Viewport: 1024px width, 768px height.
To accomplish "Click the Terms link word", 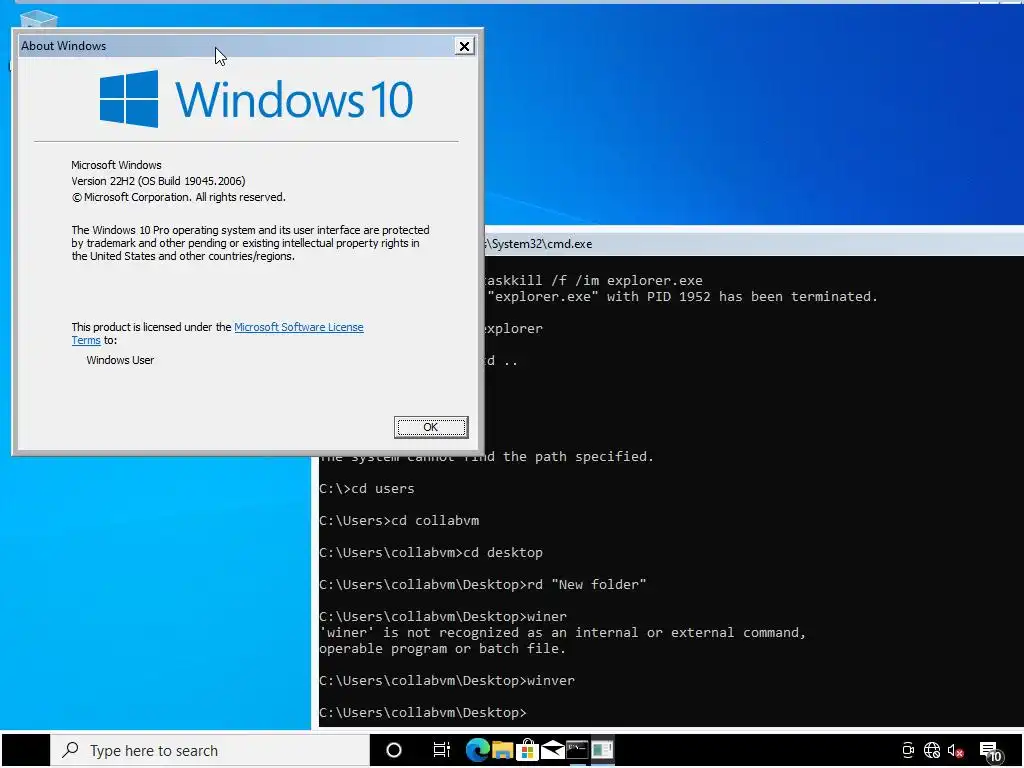I will click(x=86, y=340).
